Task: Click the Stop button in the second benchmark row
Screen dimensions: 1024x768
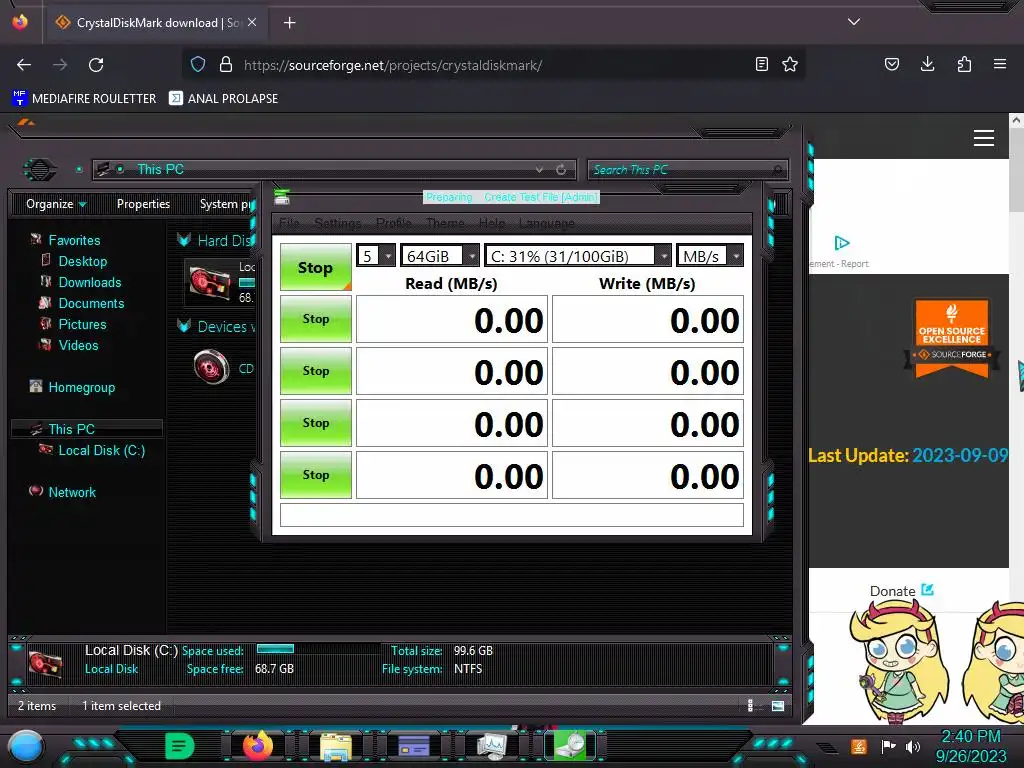Action: [315, 371]
